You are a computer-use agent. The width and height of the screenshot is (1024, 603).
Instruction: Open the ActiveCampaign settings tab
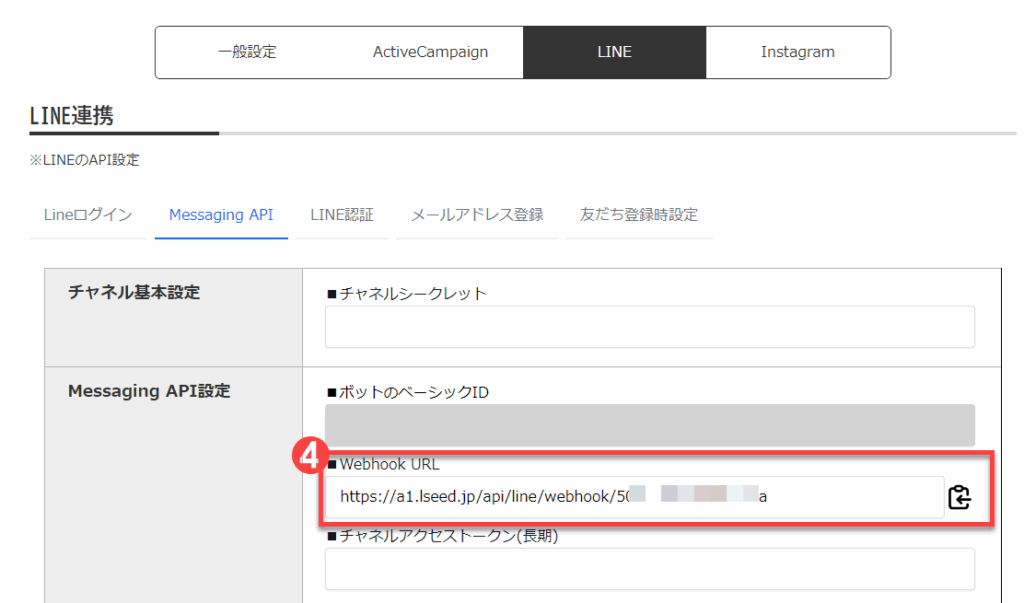[430, 52]
